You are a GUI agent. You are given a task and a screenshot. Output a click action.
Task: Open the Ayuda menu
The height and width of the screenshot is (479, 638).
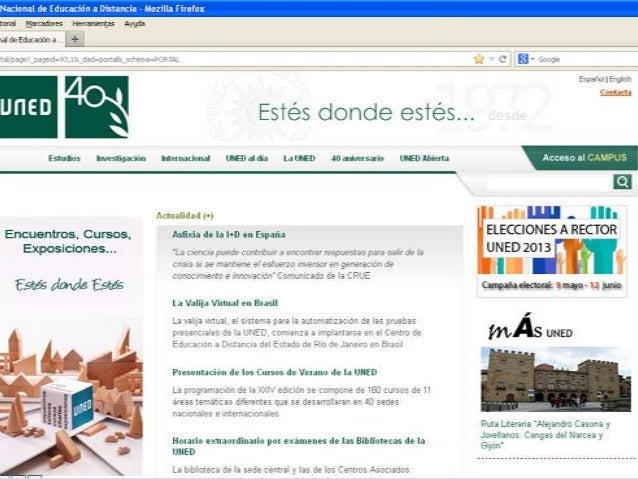(x=135, y=24)
